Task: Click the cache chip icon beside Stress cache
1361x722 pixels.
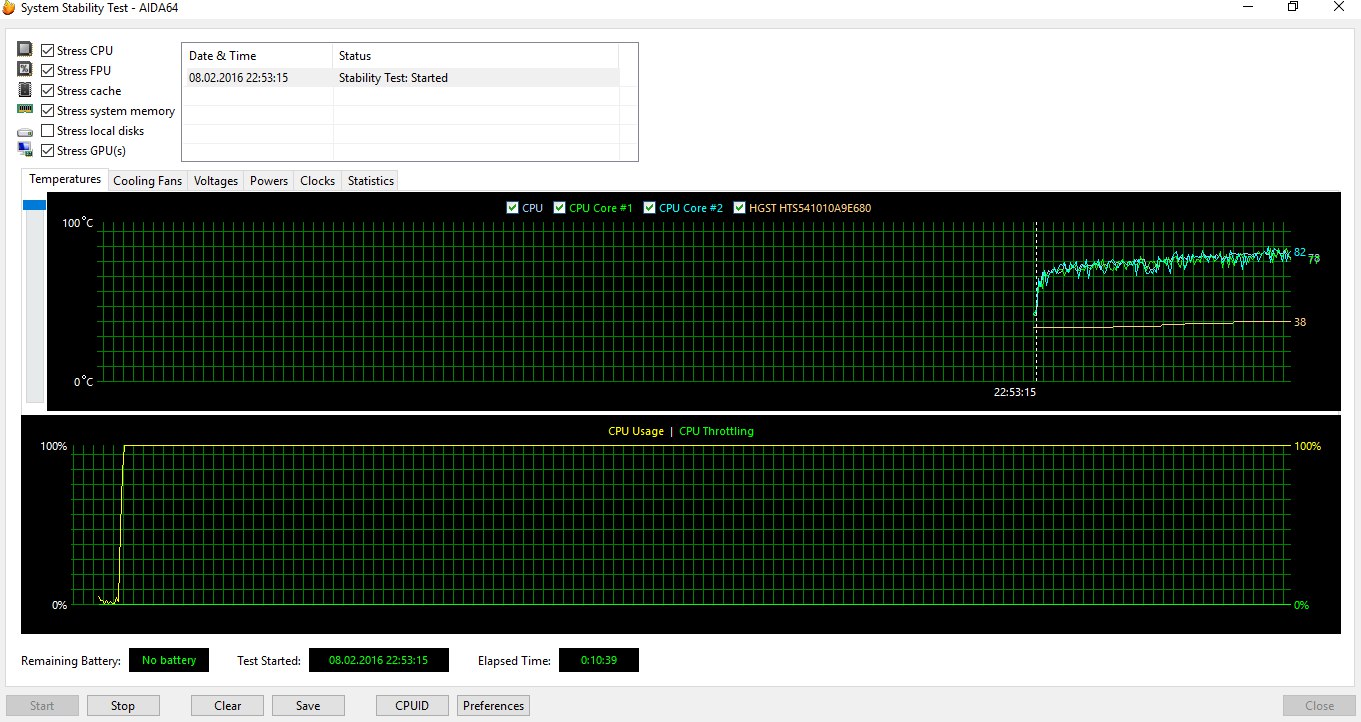Action: coord(25,90)
